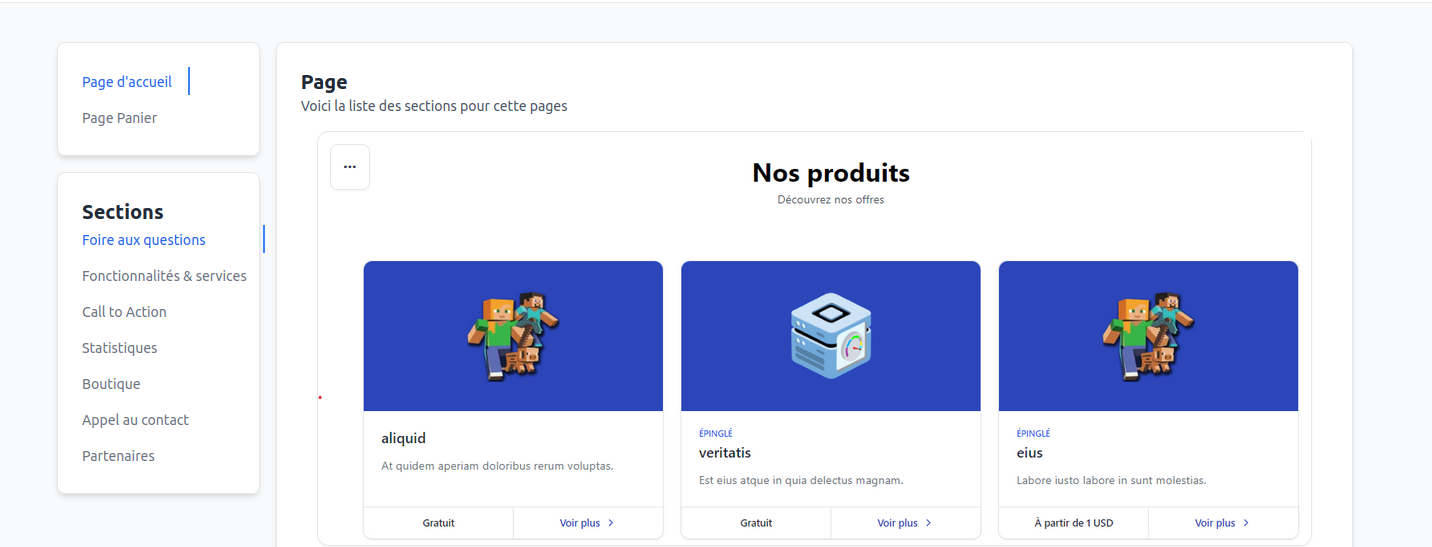Click the Minecraft characters image on eius card

coord(1148,336)
